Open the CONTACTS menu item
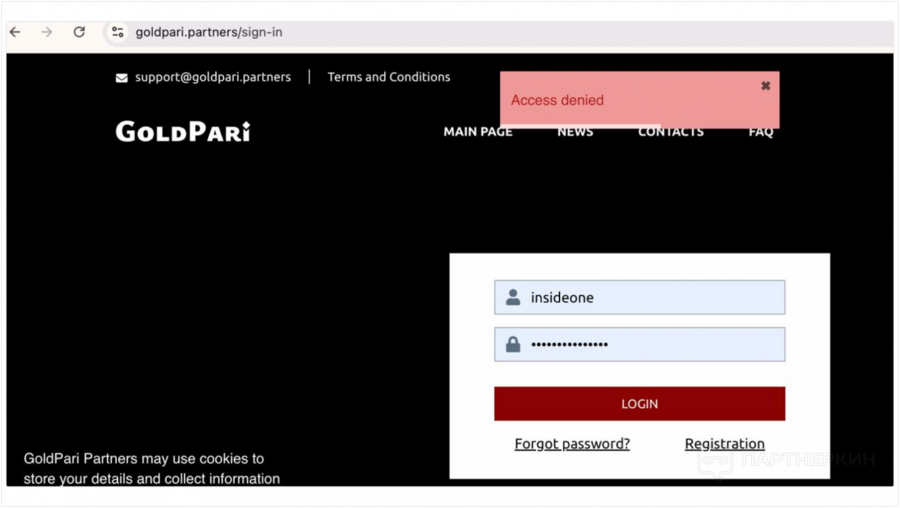 pos(670,132)
